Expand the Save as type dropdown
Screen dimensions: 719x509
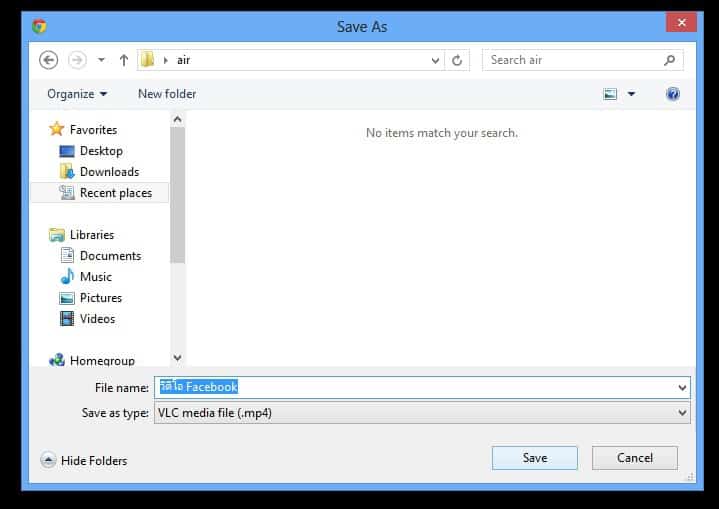682,412
